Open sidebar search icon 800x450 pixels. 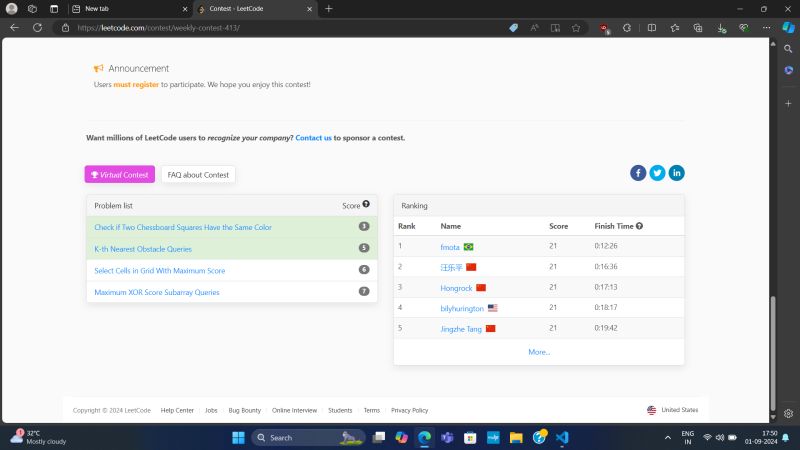(x=788, y=49)
